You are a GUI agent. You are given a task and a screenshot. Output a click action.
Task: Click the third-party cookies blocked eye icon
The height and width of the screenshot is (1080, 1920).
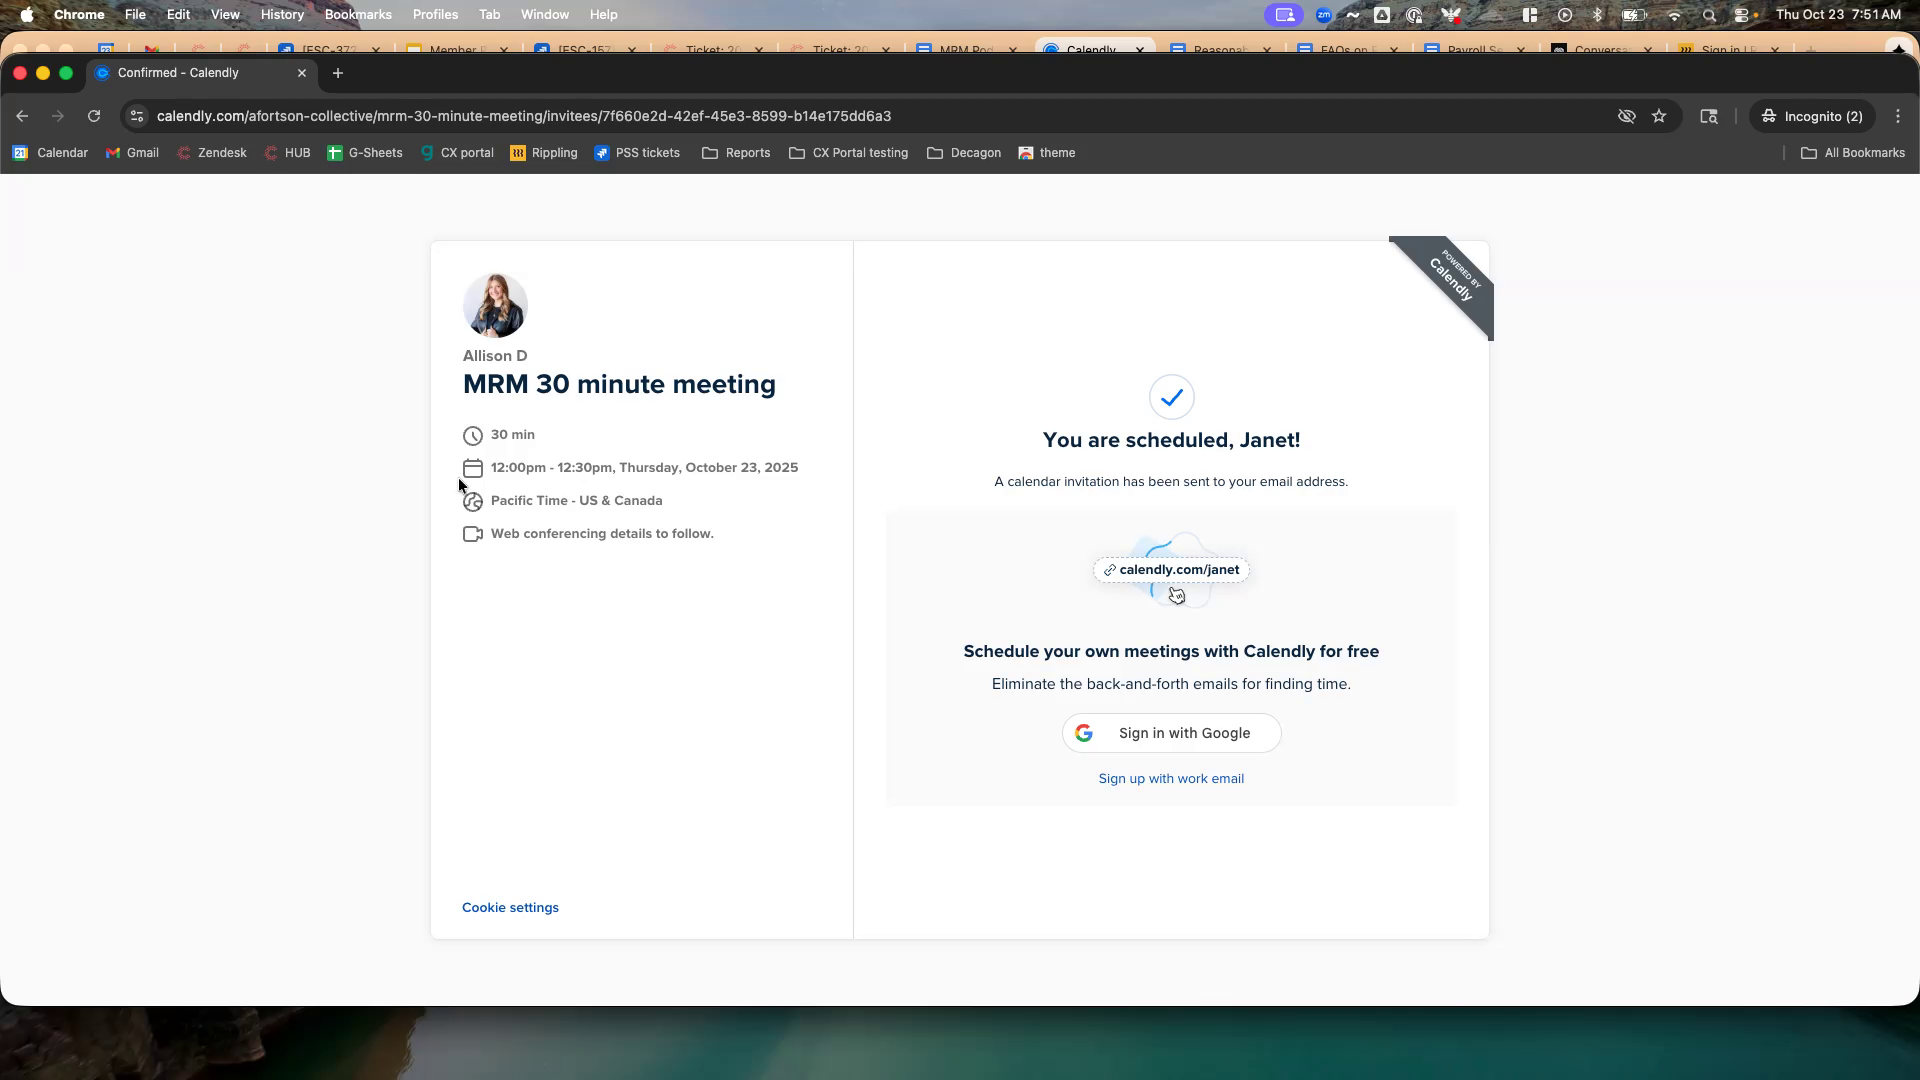click(1627, 116)
